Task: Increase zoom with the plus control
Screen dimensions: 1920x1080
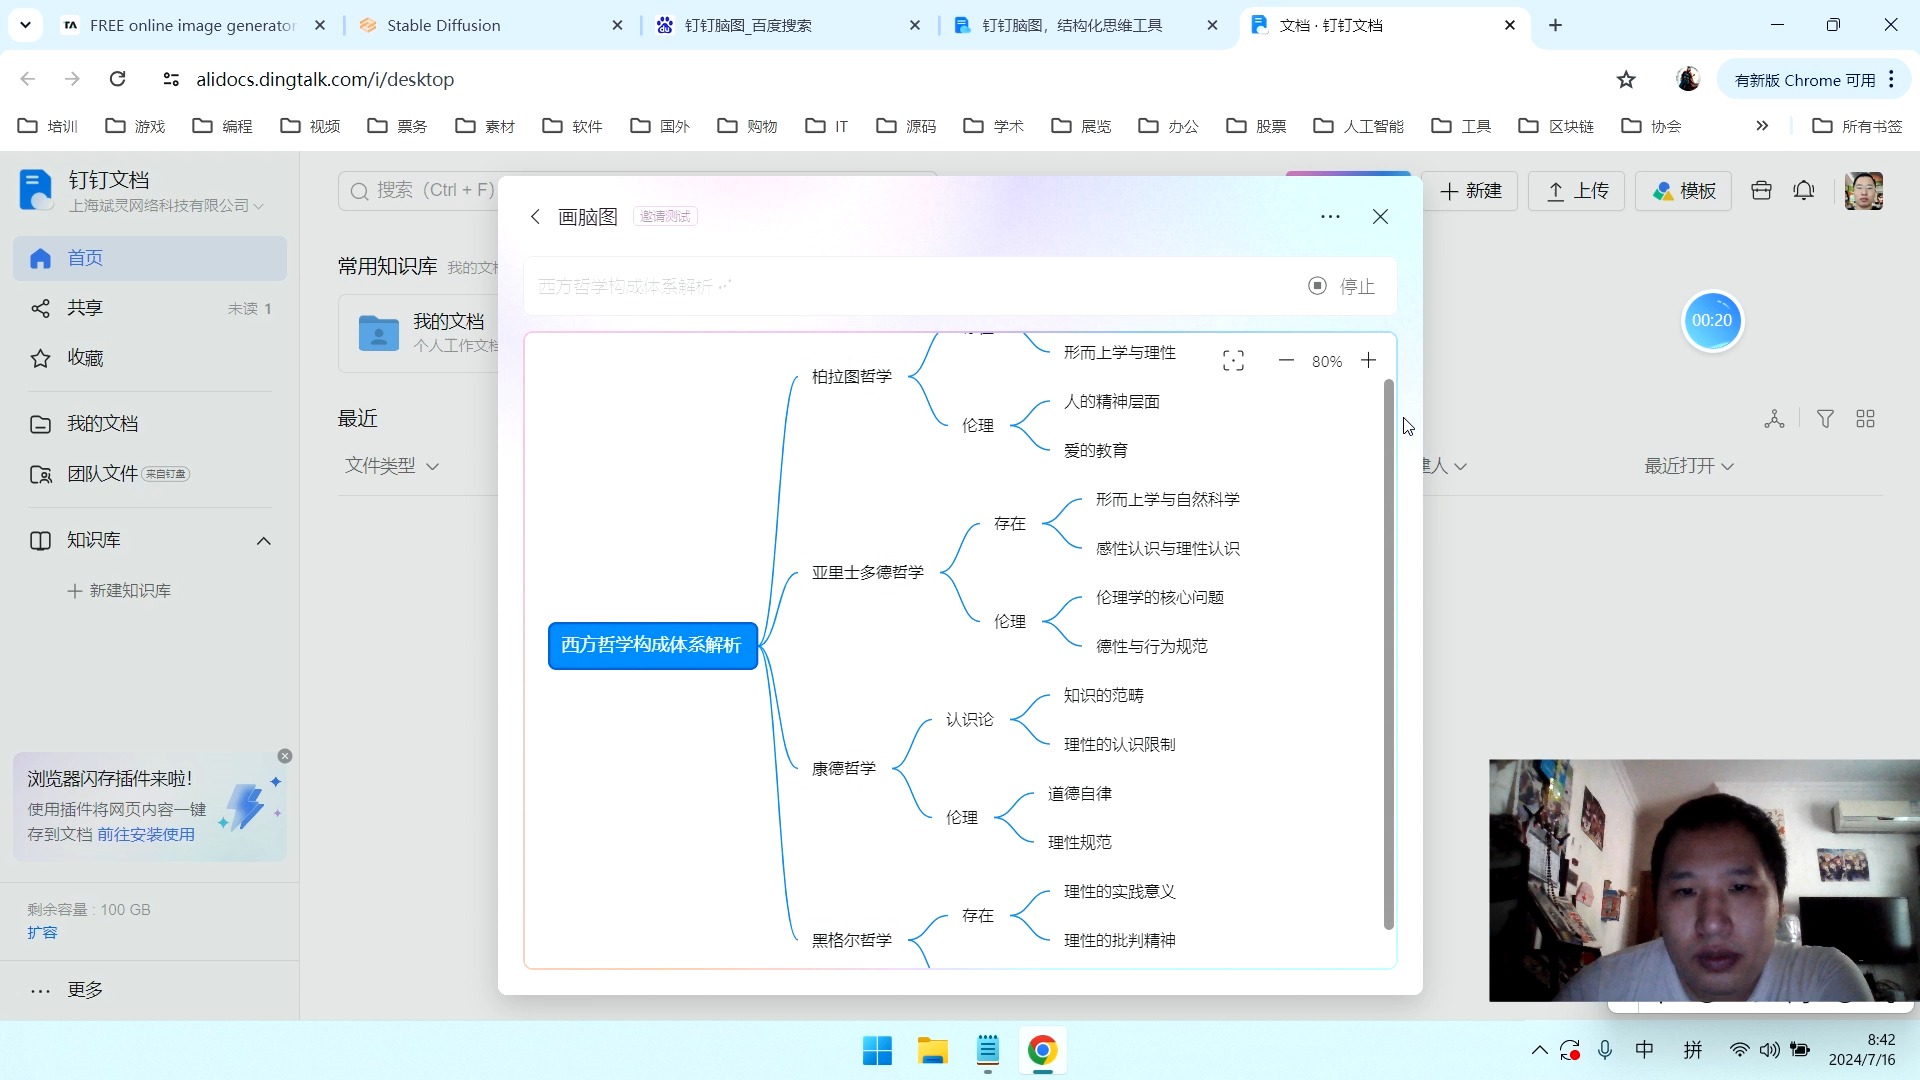Action: pyautogui.click(x=1367, y=360)
